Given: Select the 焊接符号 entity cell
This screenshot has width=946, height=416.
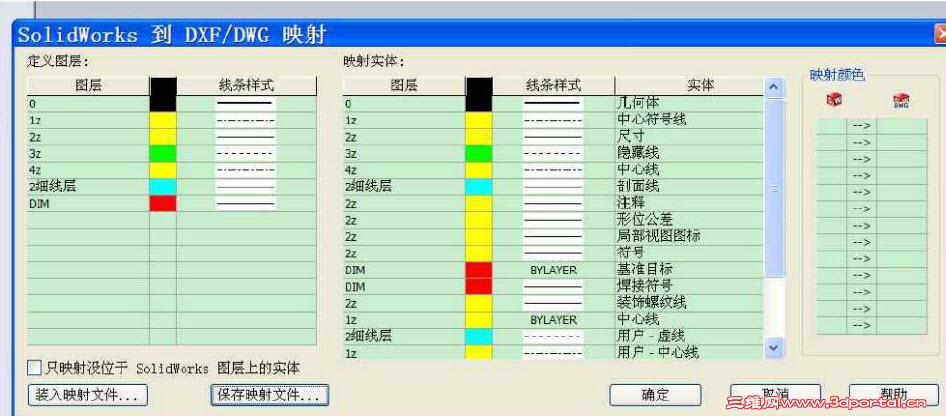Looking at the screenshot, I should click(x=689, y=286).
